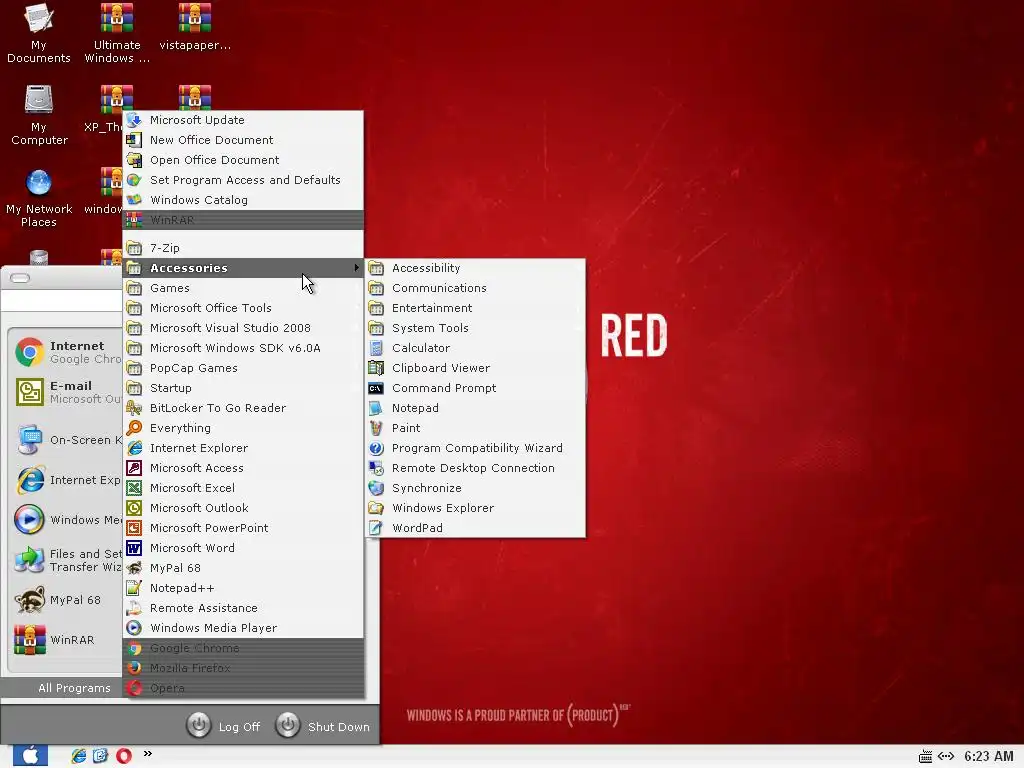Open Google Chrome at bottom of program list
This screenshot has width=1024, height=768.
coord(243,648)
